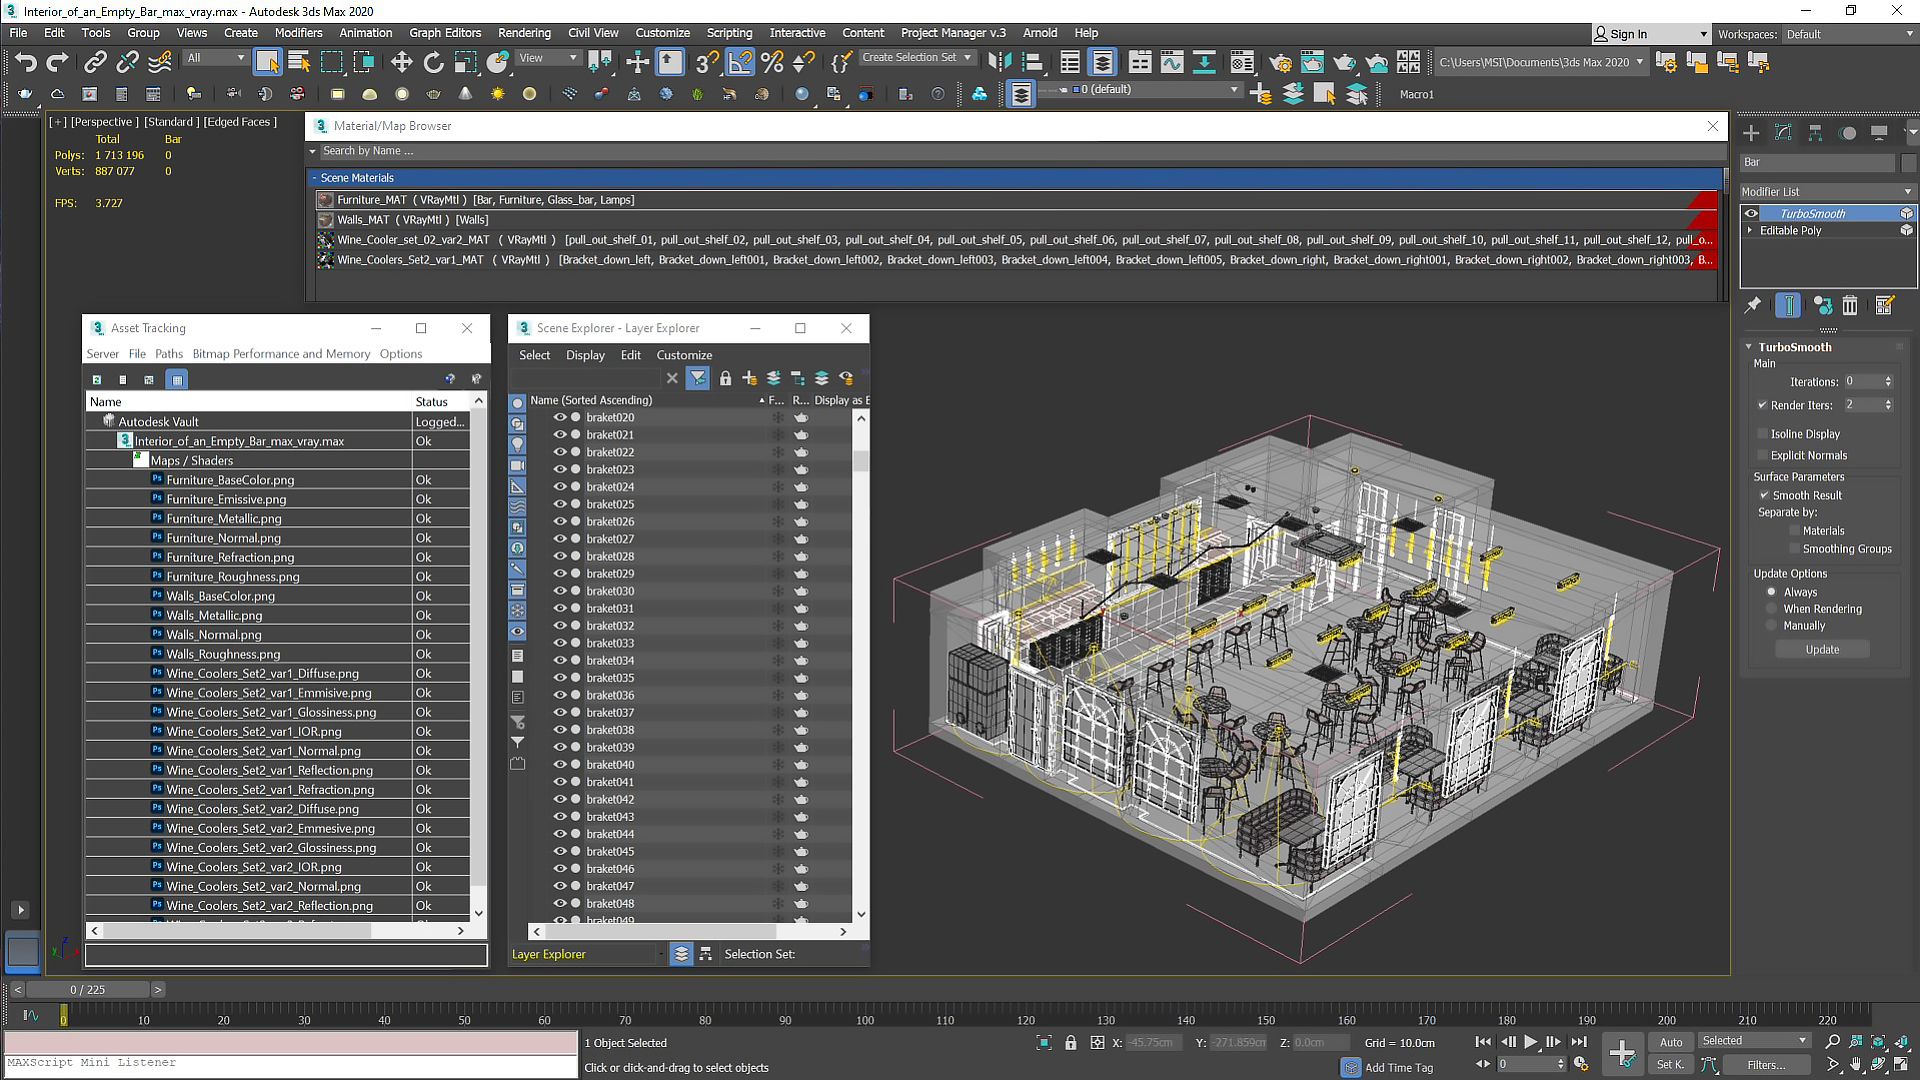Click the Filters... button
Screen dimensions: 1920x1080
point(1766,1066)
